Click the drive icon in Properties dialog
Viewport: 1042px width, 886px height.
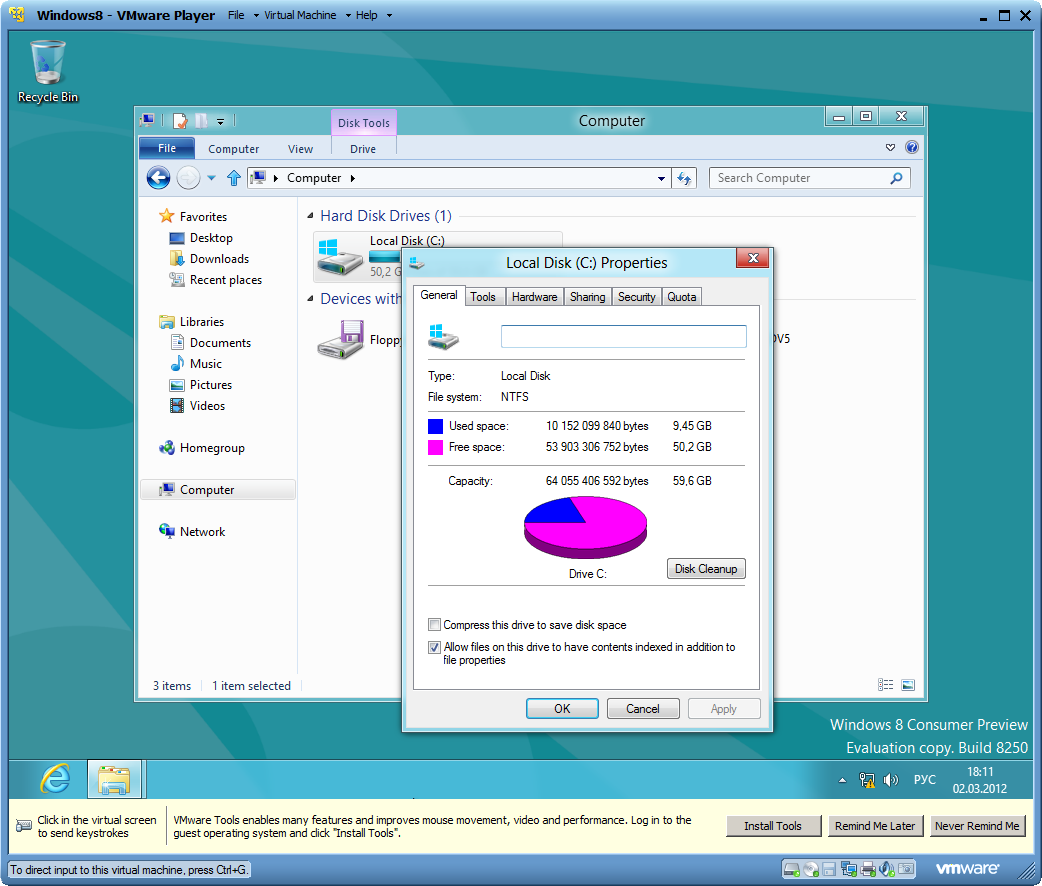[443, 337]
